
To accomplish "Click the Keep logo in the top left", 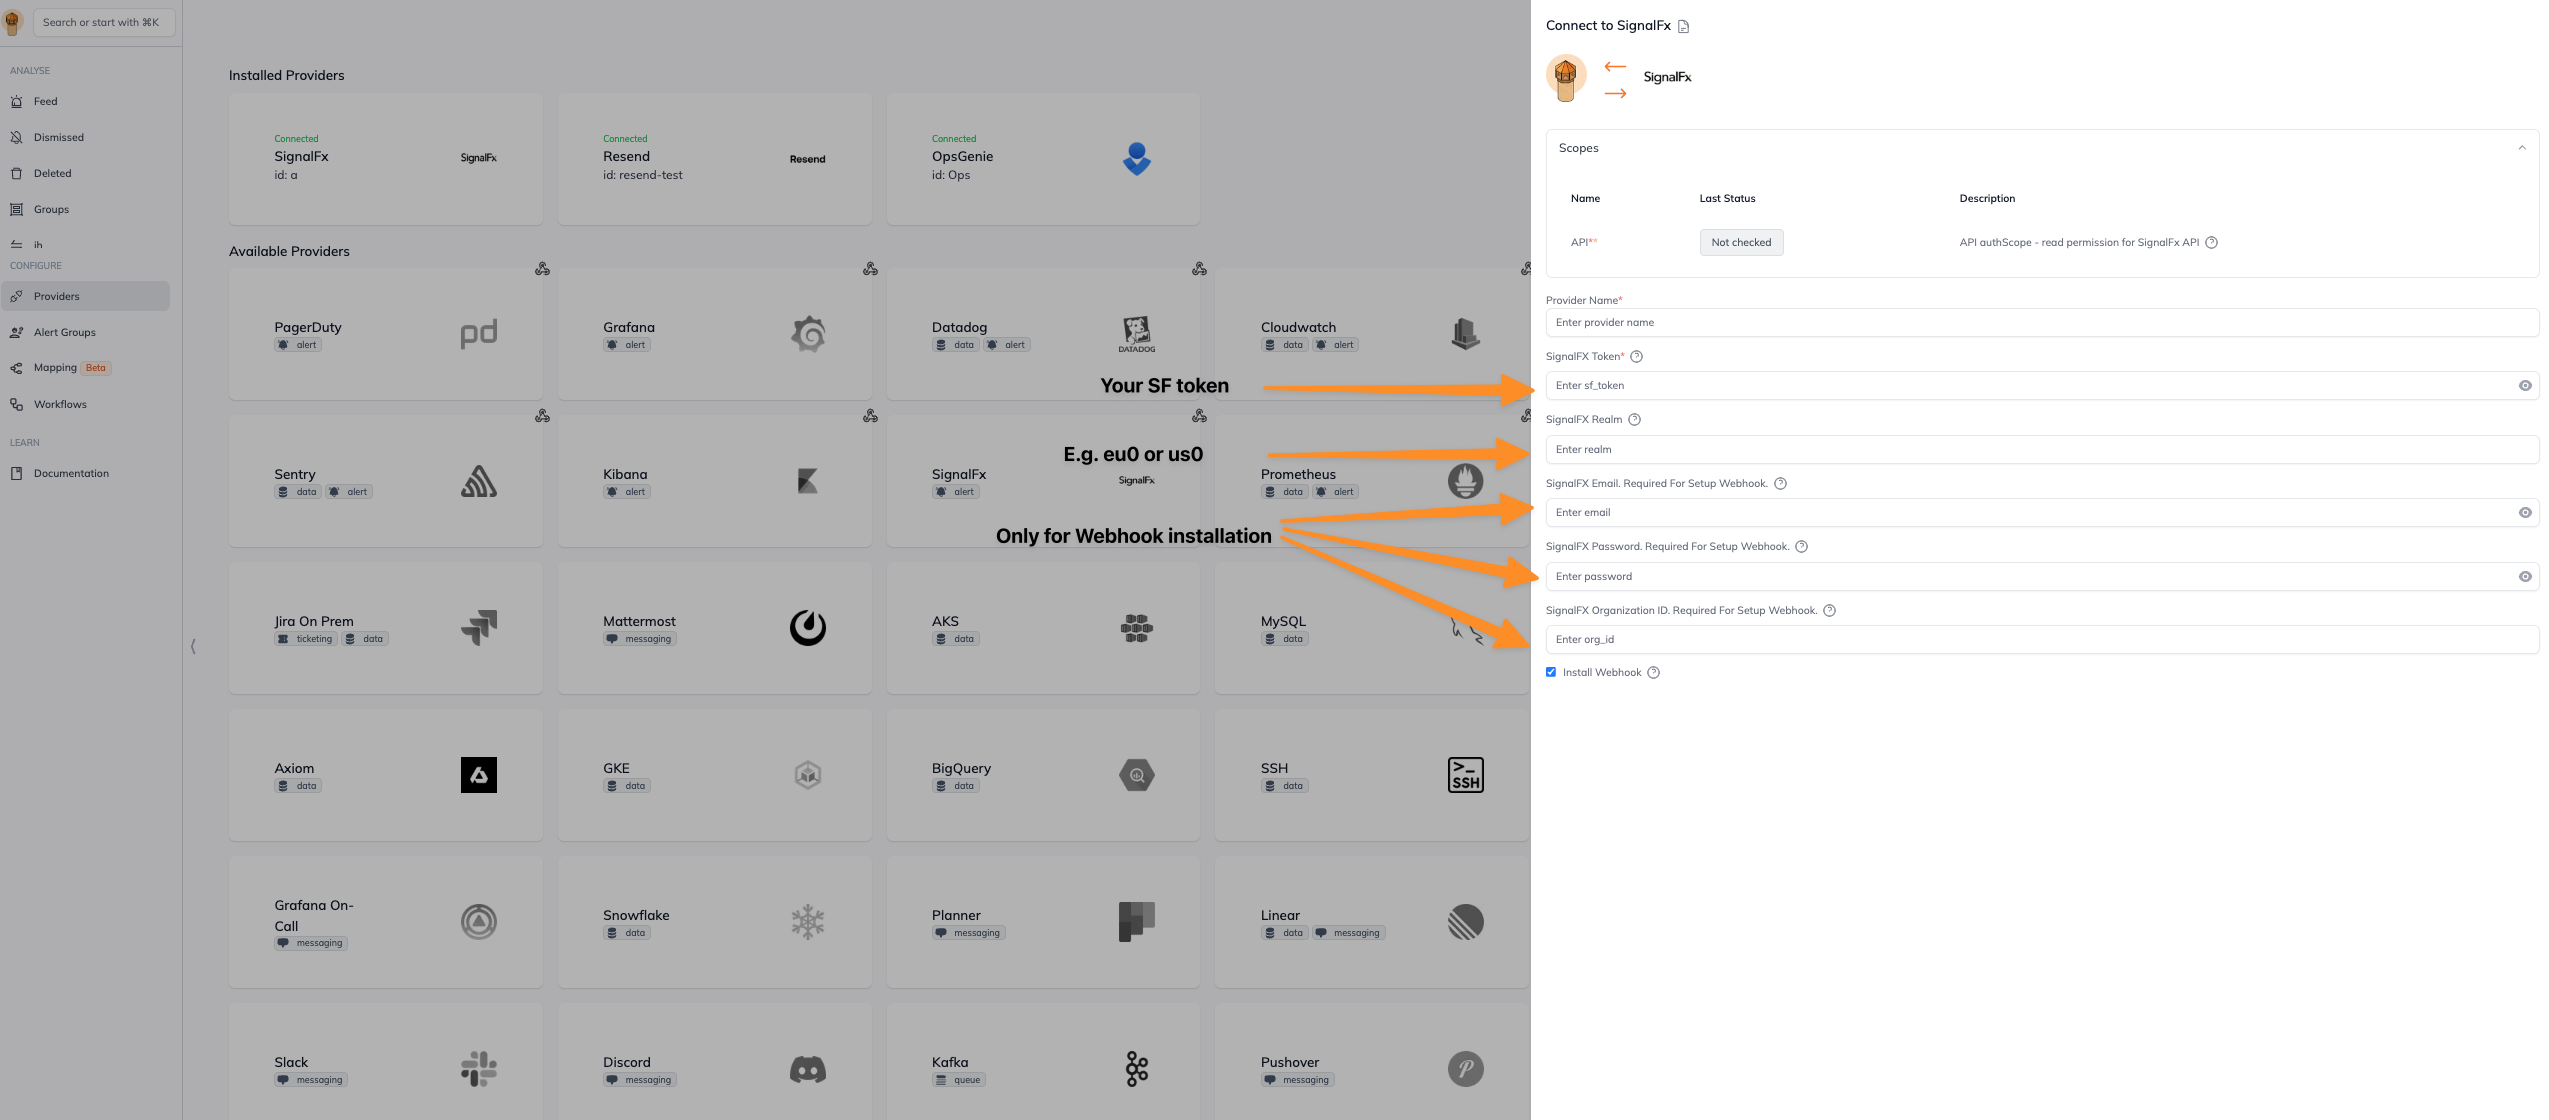I will click(x=13, y=22).
